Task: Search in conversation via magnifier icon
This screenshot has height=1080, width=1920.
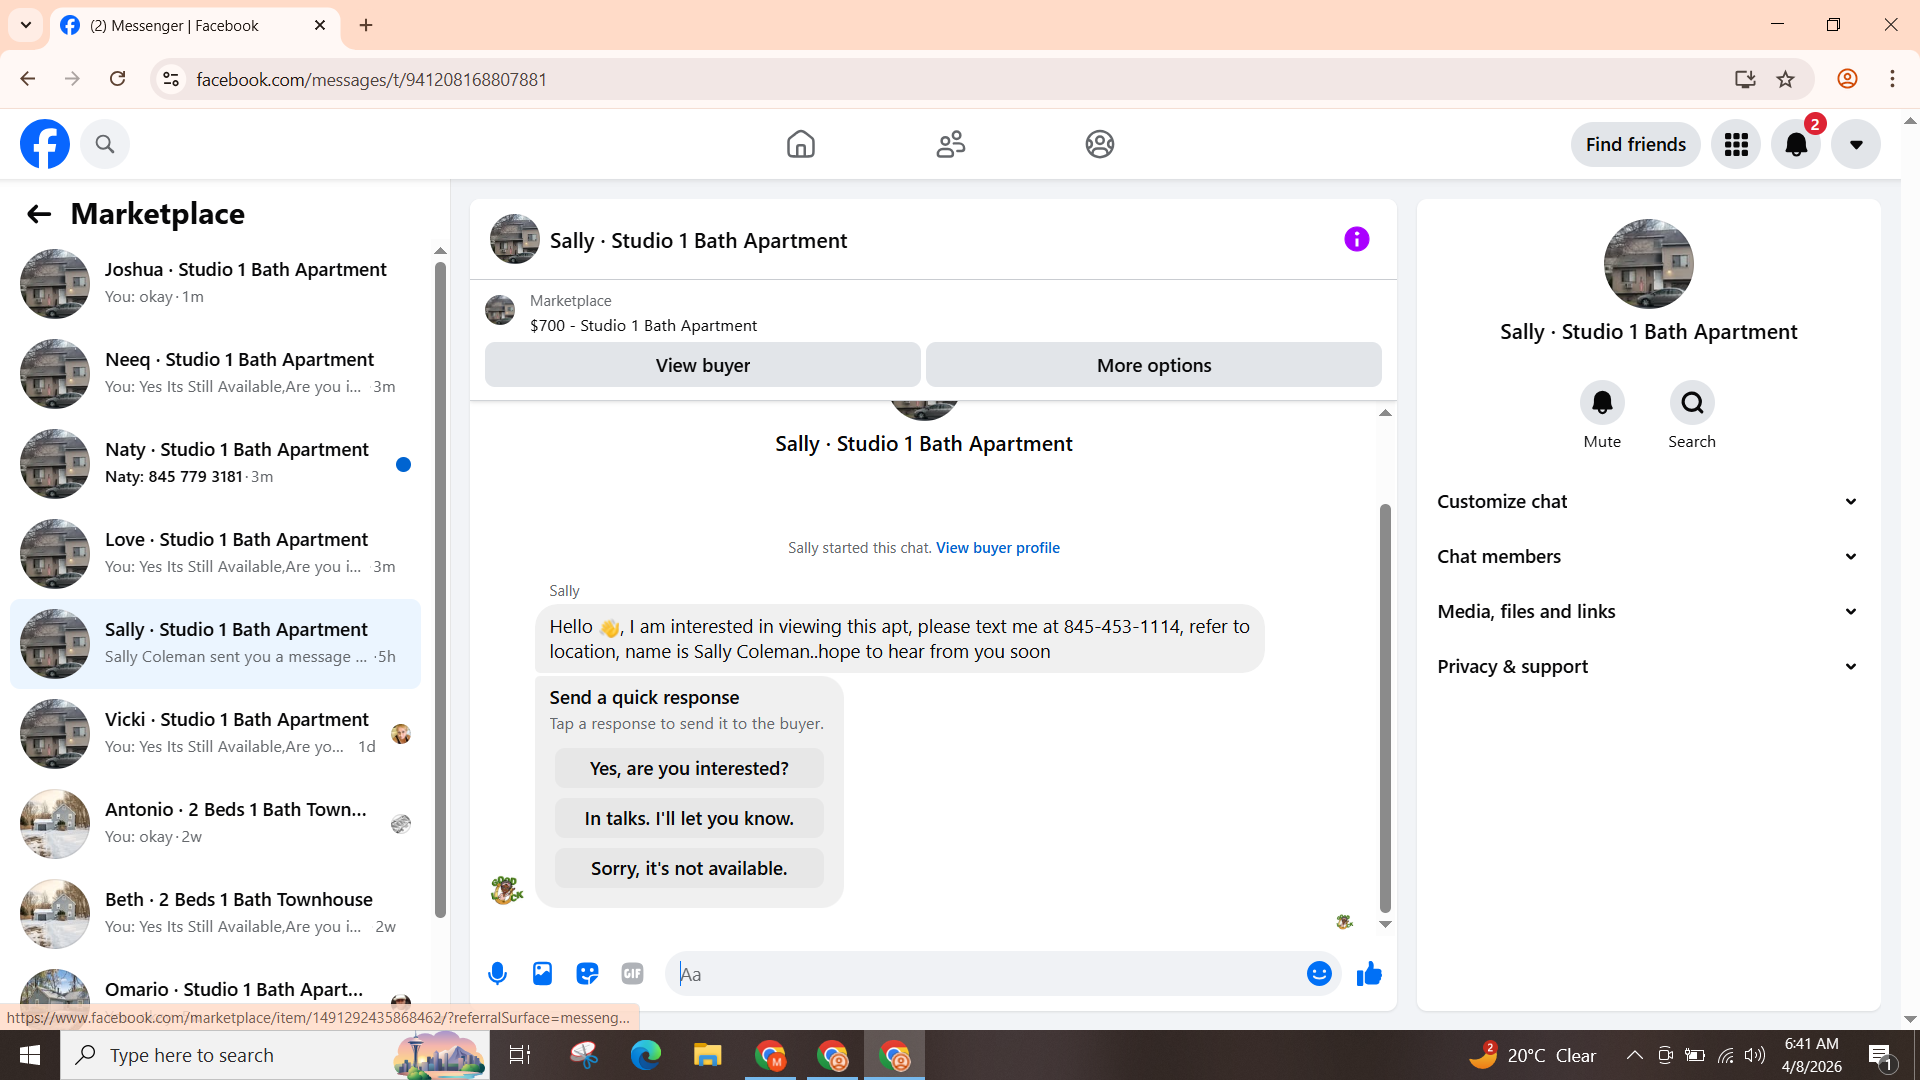Action: [x=1692, y=403]
